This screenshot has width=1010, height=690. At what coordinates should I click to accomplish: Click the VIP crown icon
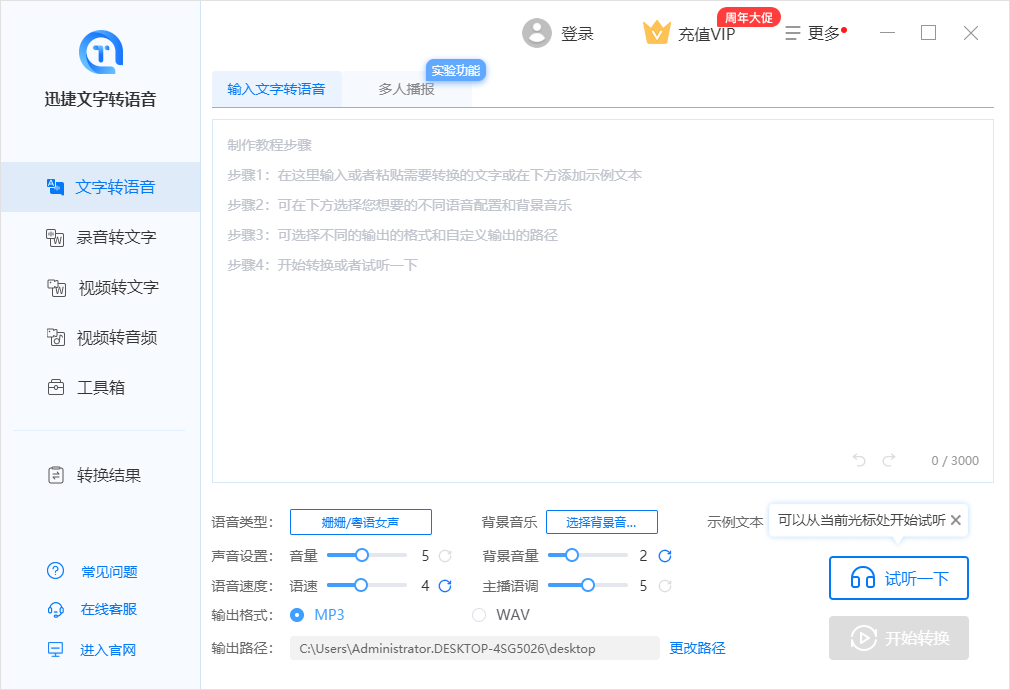coord(656,32)
